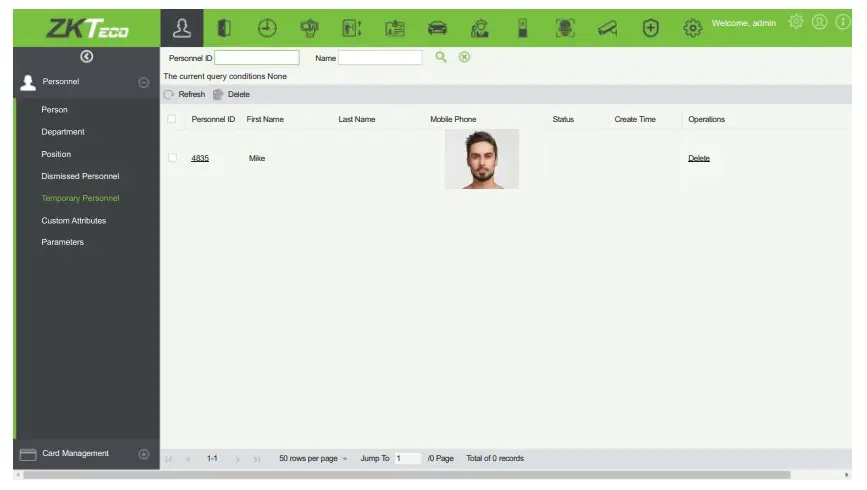Image resolution: width=867 pixels, height=490 pixels.
Task: Focus the Jump To page field
Action: tap(408, 458)
